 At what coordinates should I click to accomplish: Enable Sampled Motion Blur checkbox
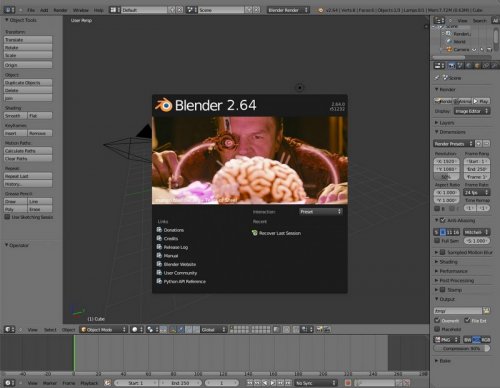(x=443, y=252)
